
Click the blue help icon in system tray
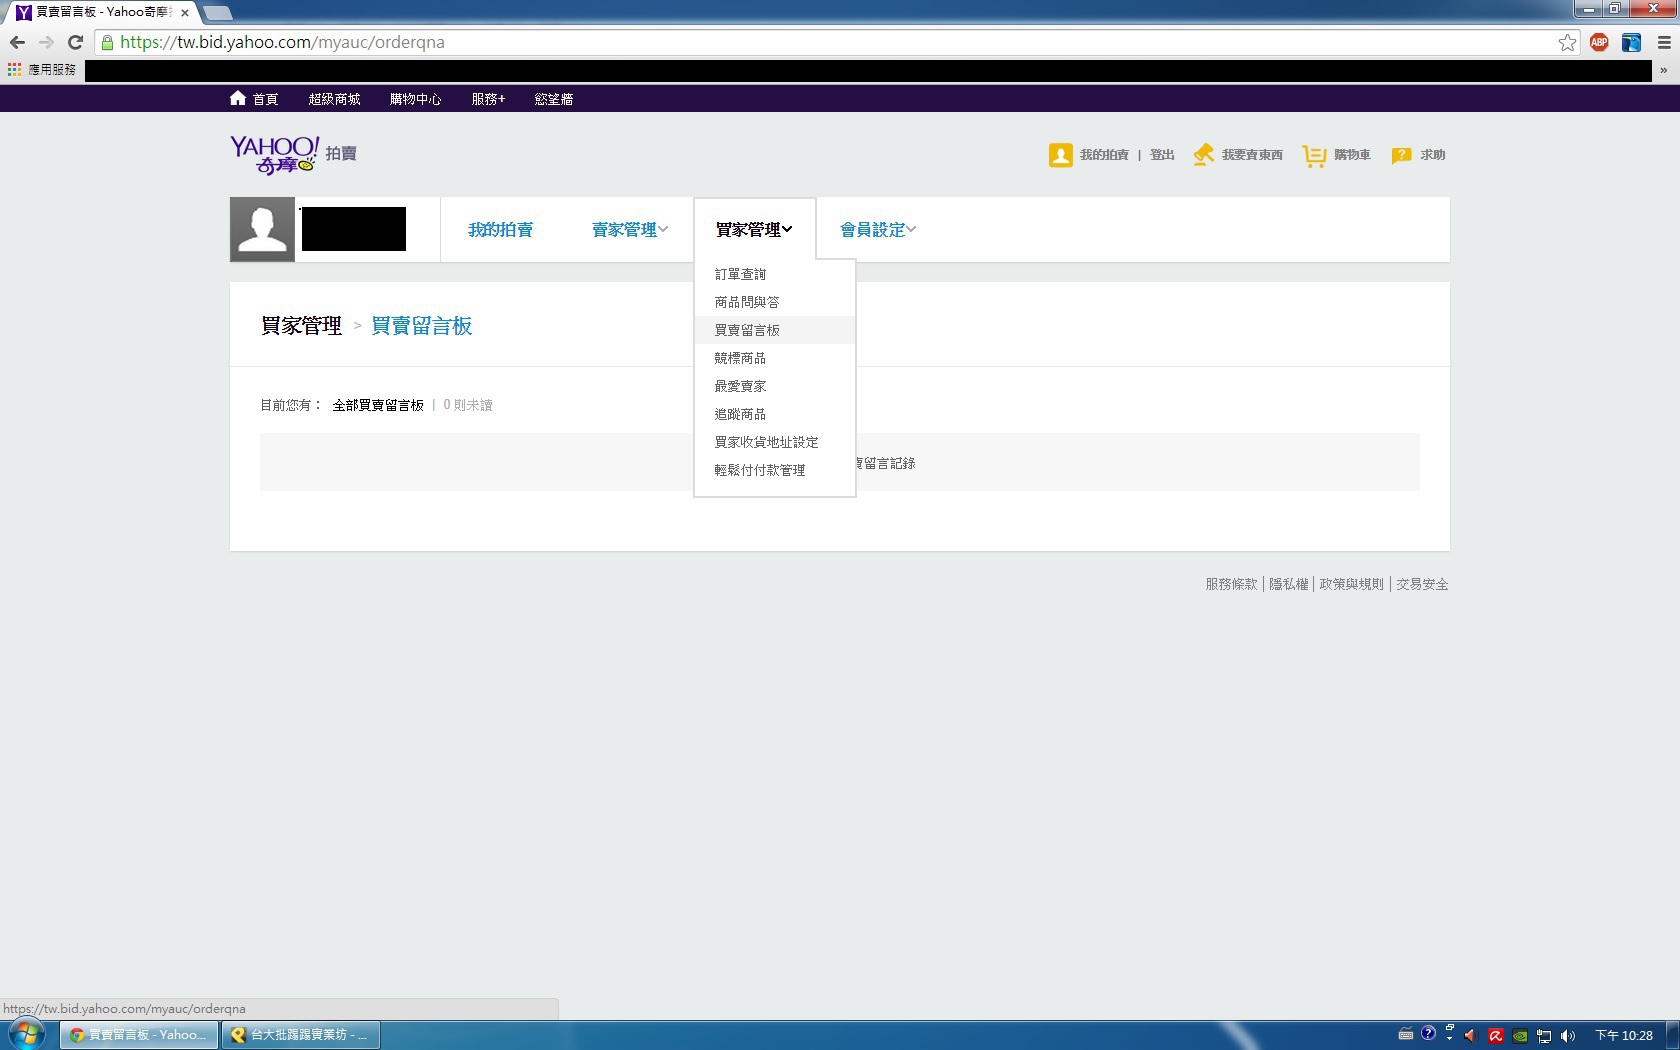tap(1428, 1034)
